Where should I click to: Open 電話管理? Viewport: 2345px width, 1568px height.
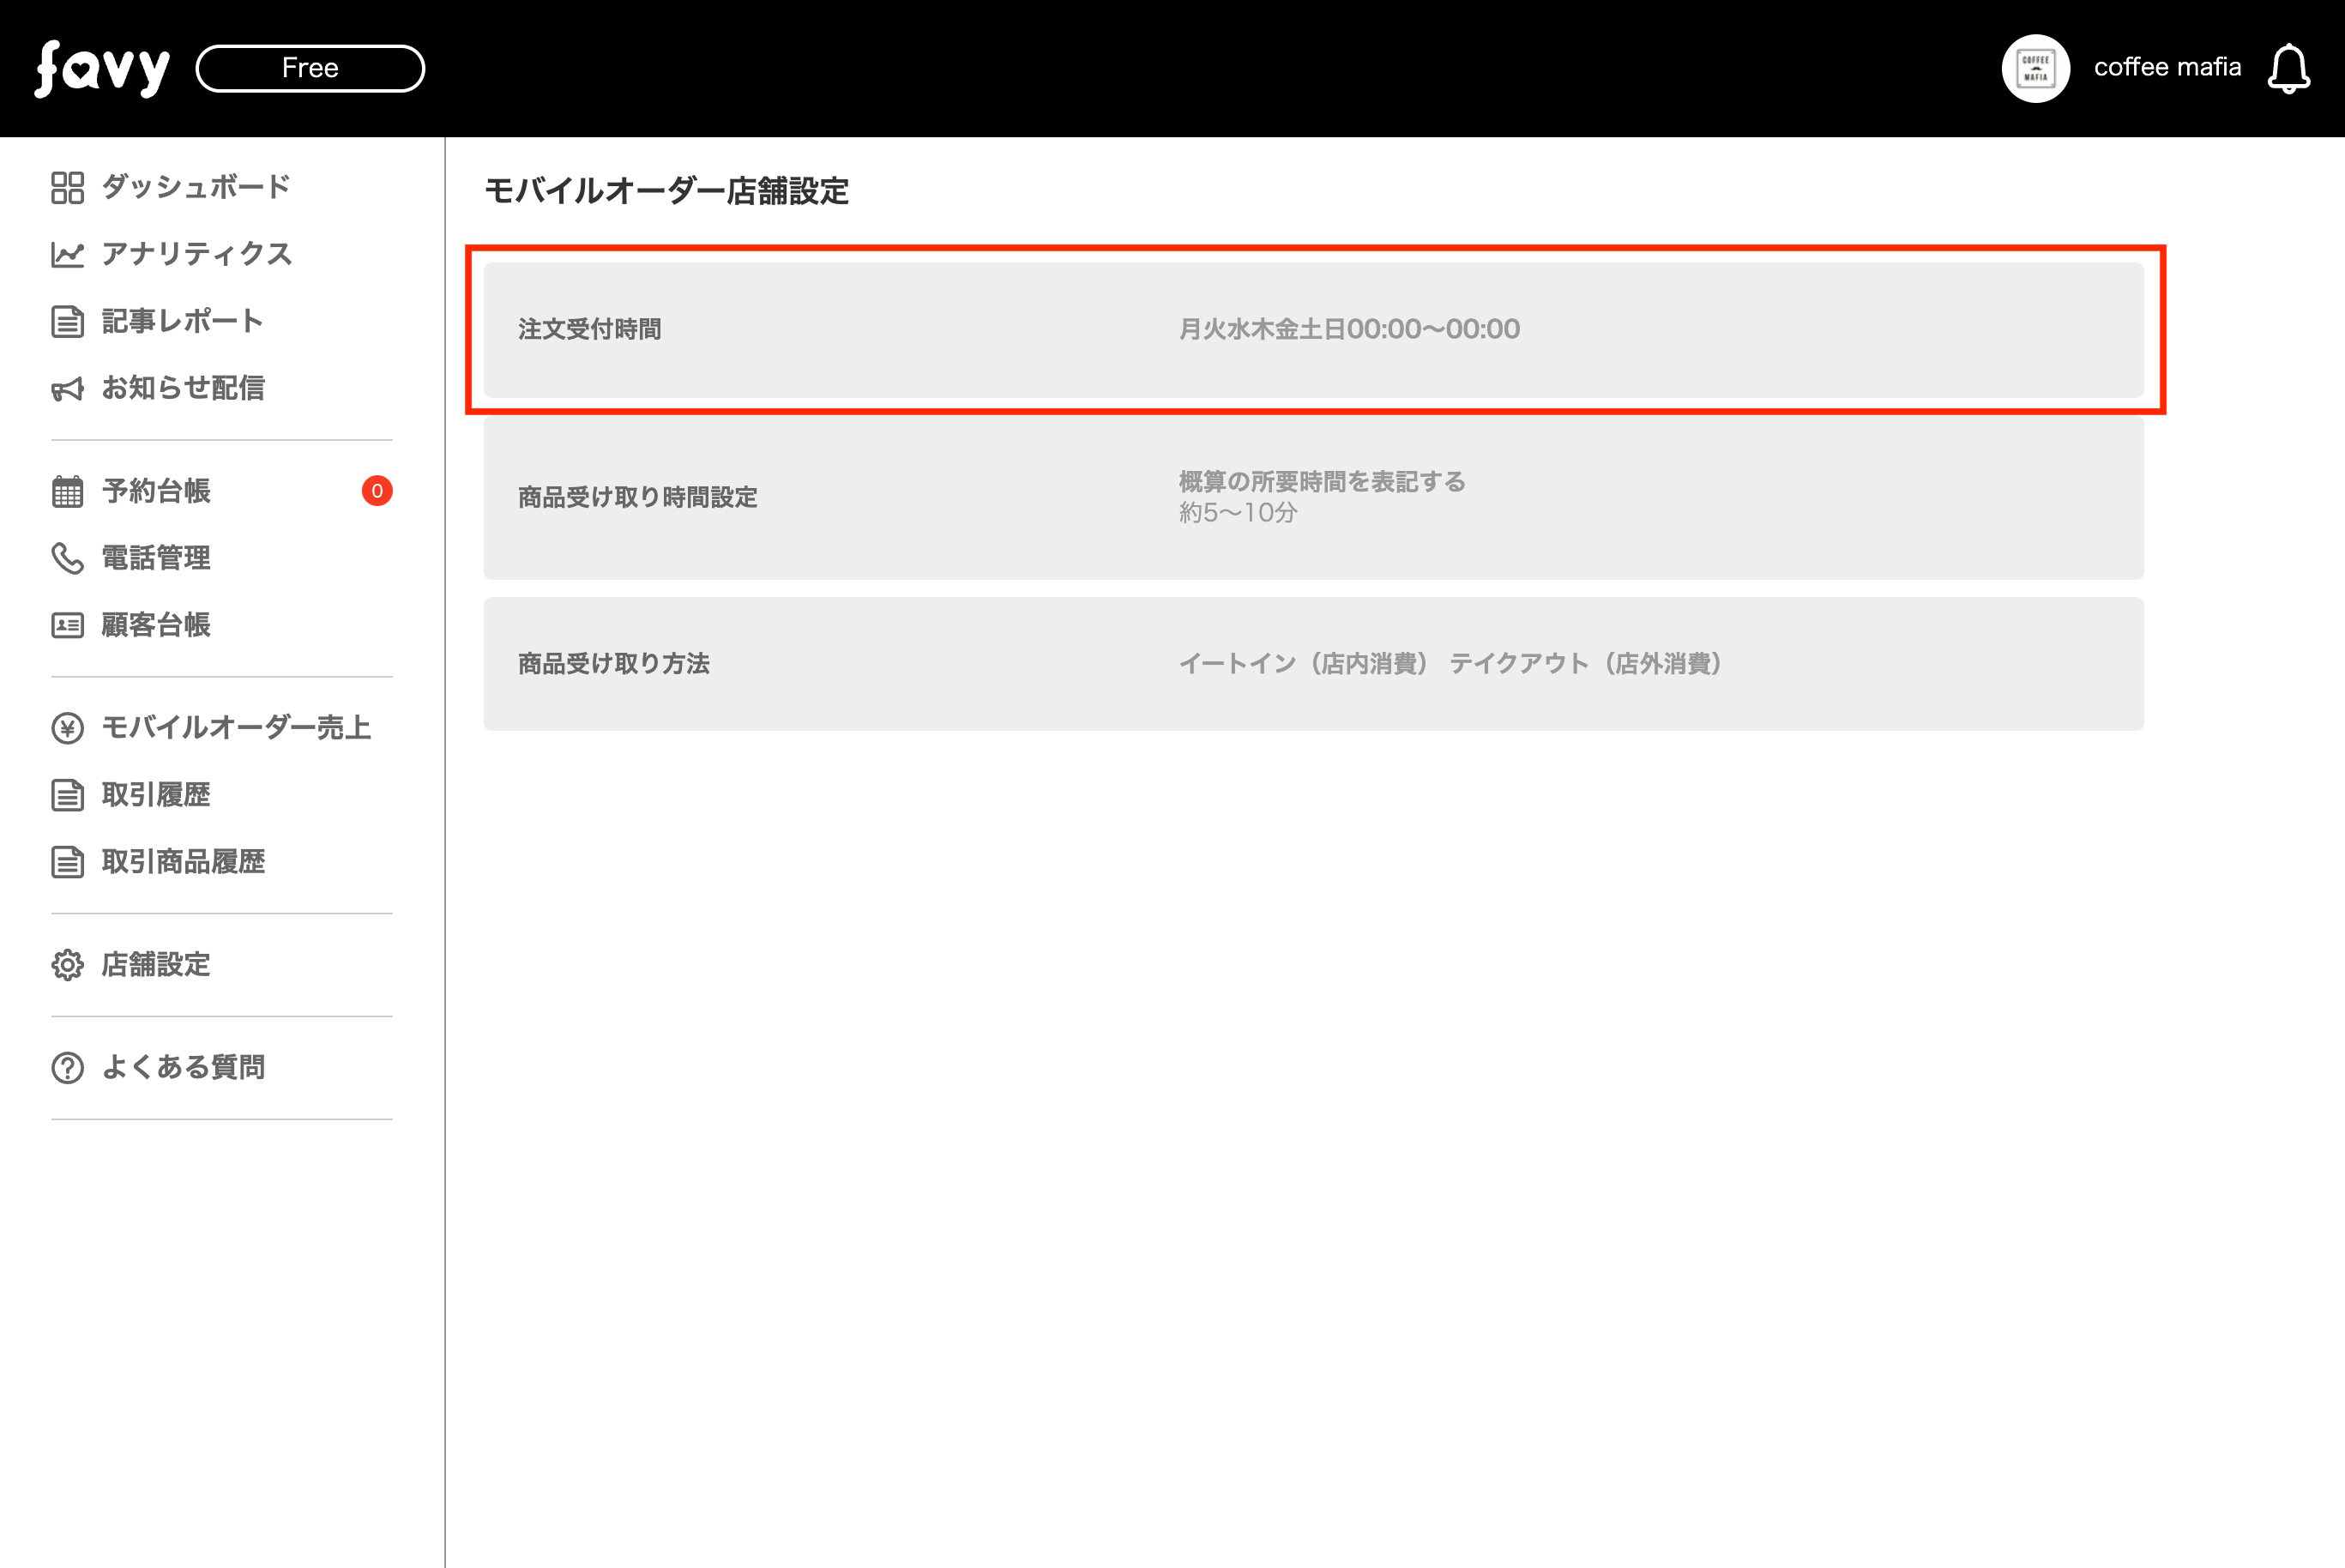click(156, 558)
